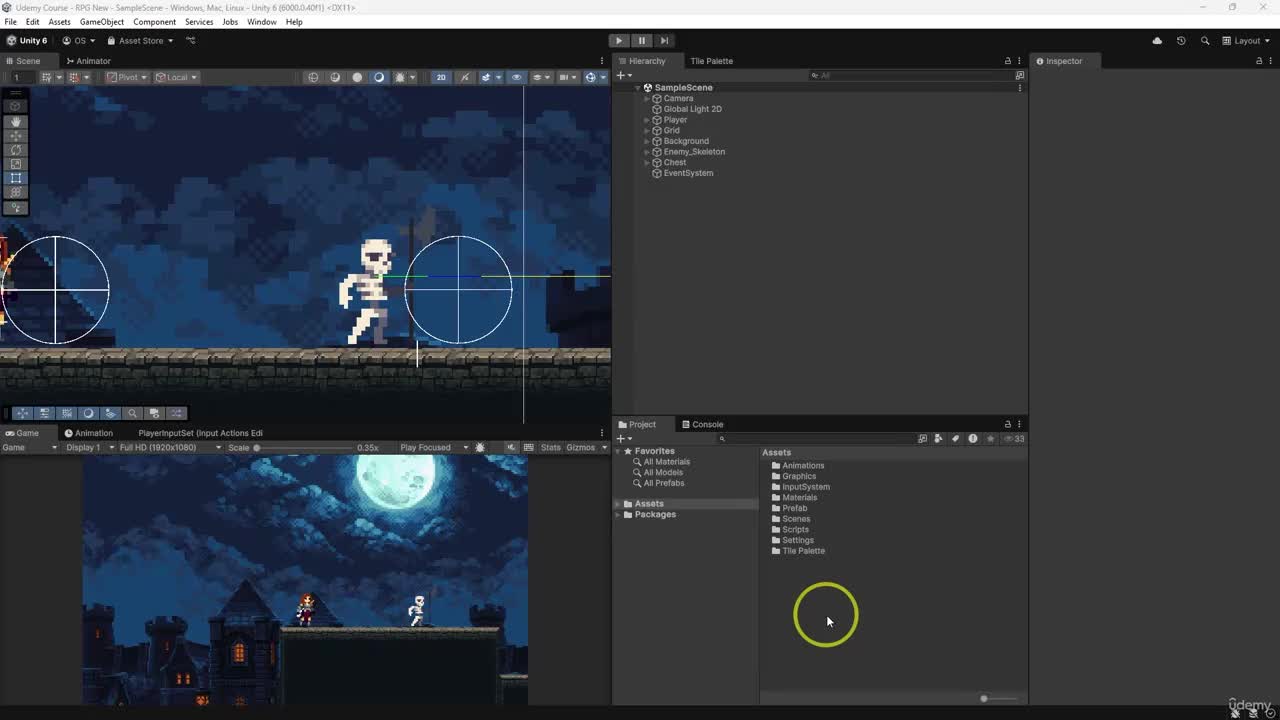Switch to the Animator tab
Image resolution: width=1280 pixels, height=720 pixels.
click(88, 61)
